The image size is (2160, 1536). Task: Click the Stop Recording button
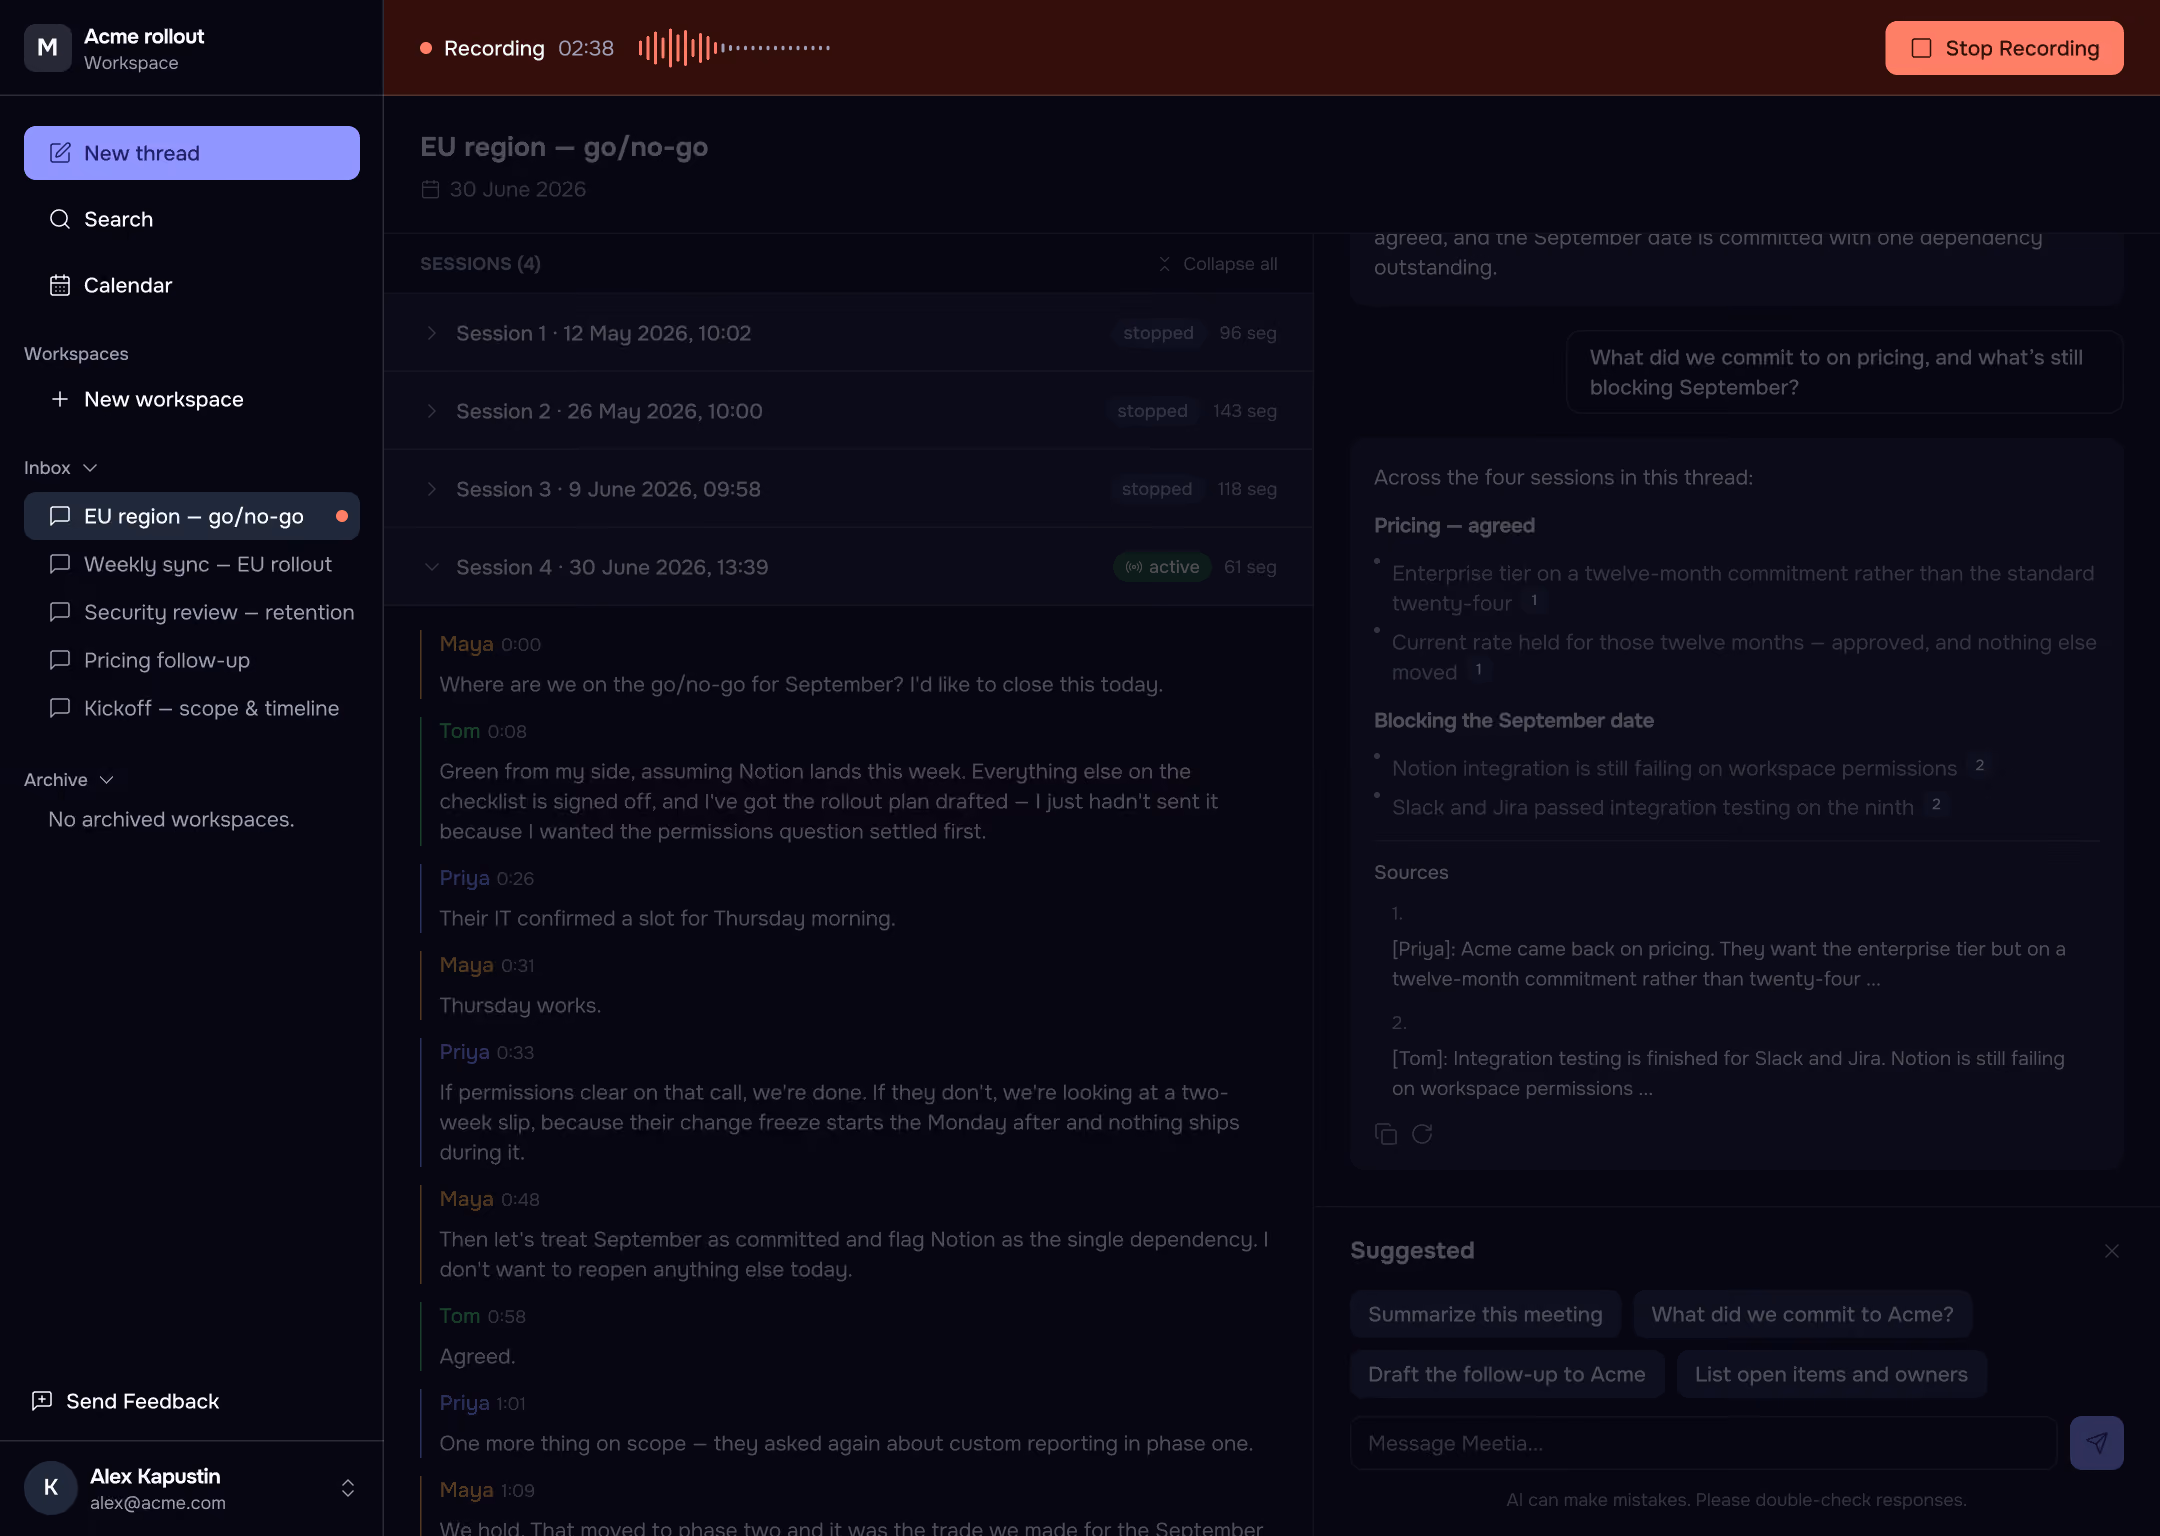click(x=2004, y=48)
